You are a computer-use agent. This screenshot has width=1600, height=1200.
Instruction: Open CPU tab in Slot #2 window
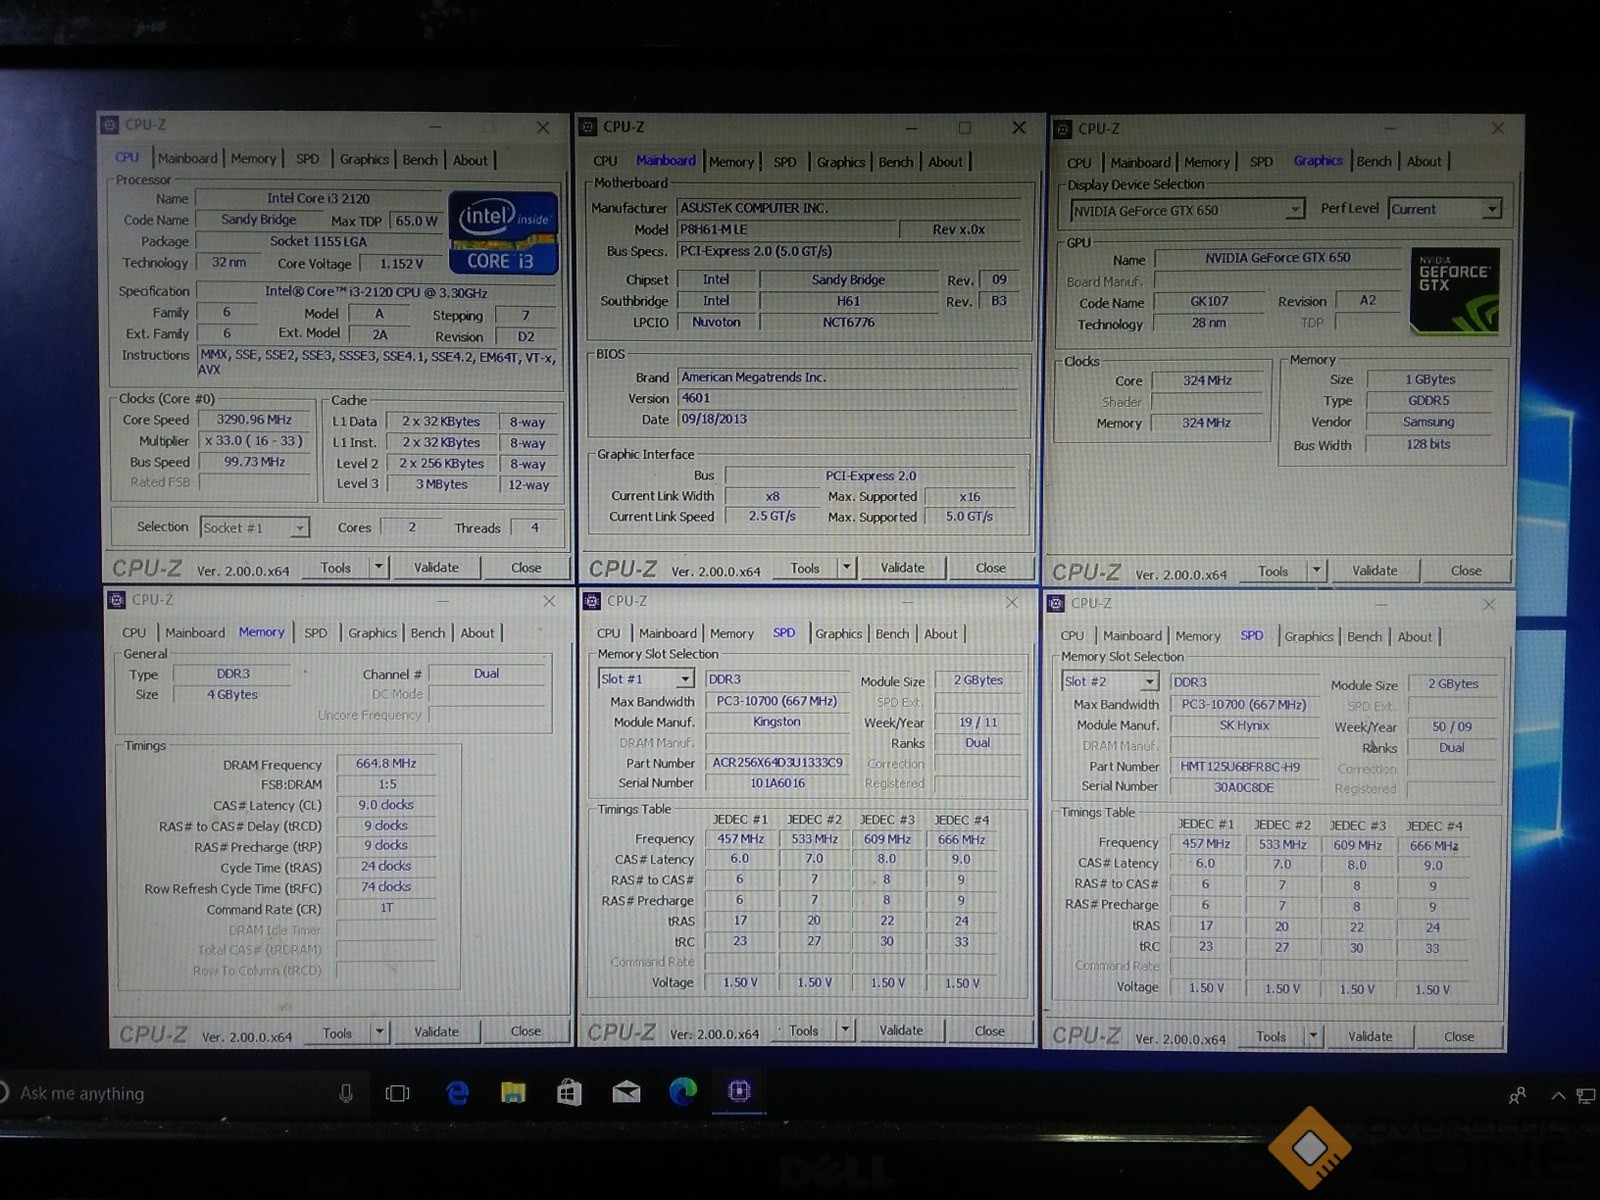1072,635
